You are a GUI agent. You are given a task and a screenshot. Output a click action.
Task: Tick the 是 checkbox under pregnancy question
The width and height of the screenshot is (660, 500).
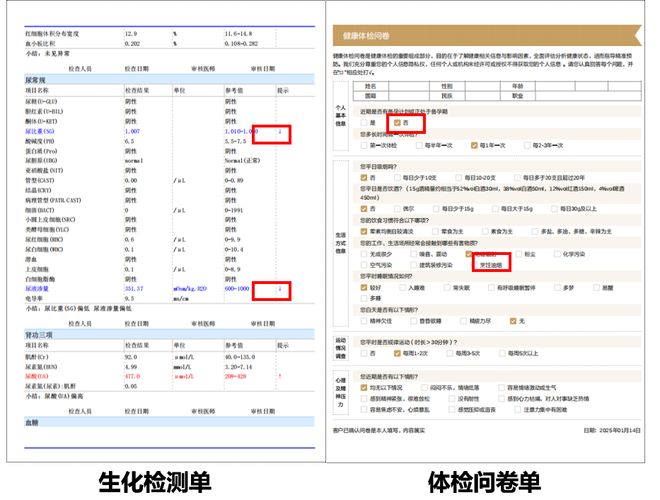point(362,123)
